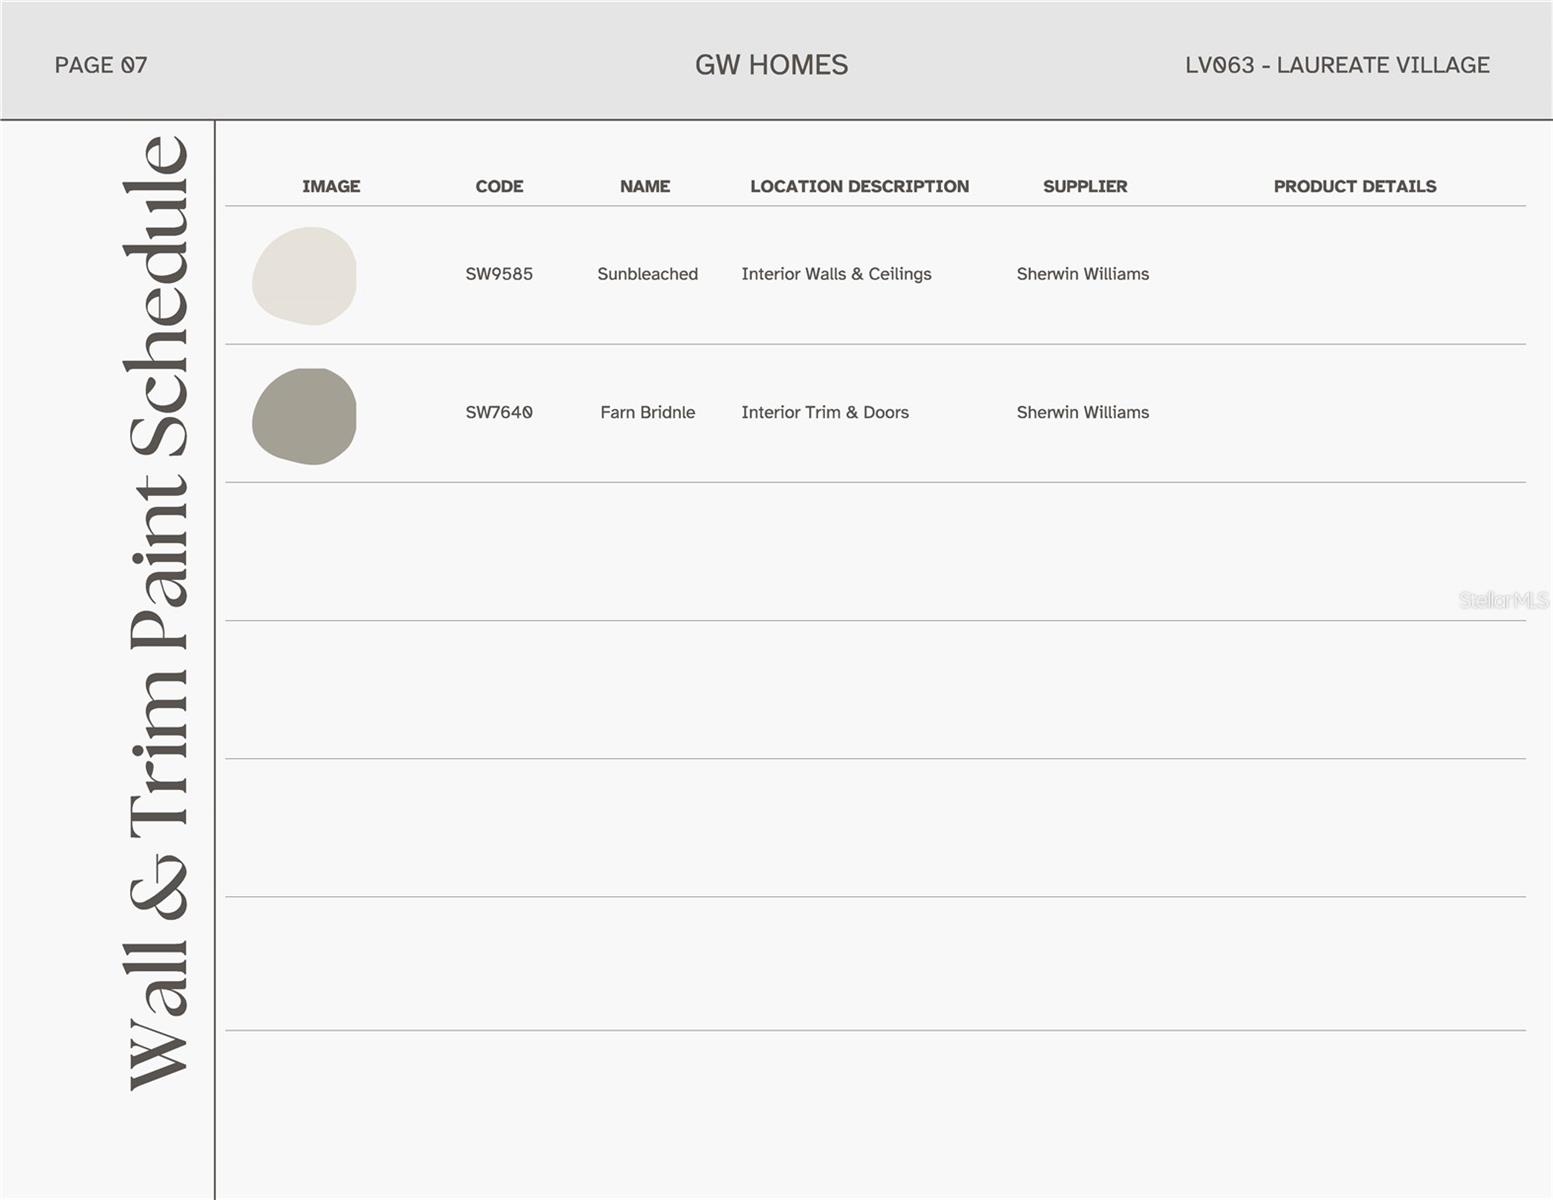Screen dimensions: 1553x1200
Task: Click the LV063 - LAUREATE VILLAGE label
Action: (x=1337, y=65)
